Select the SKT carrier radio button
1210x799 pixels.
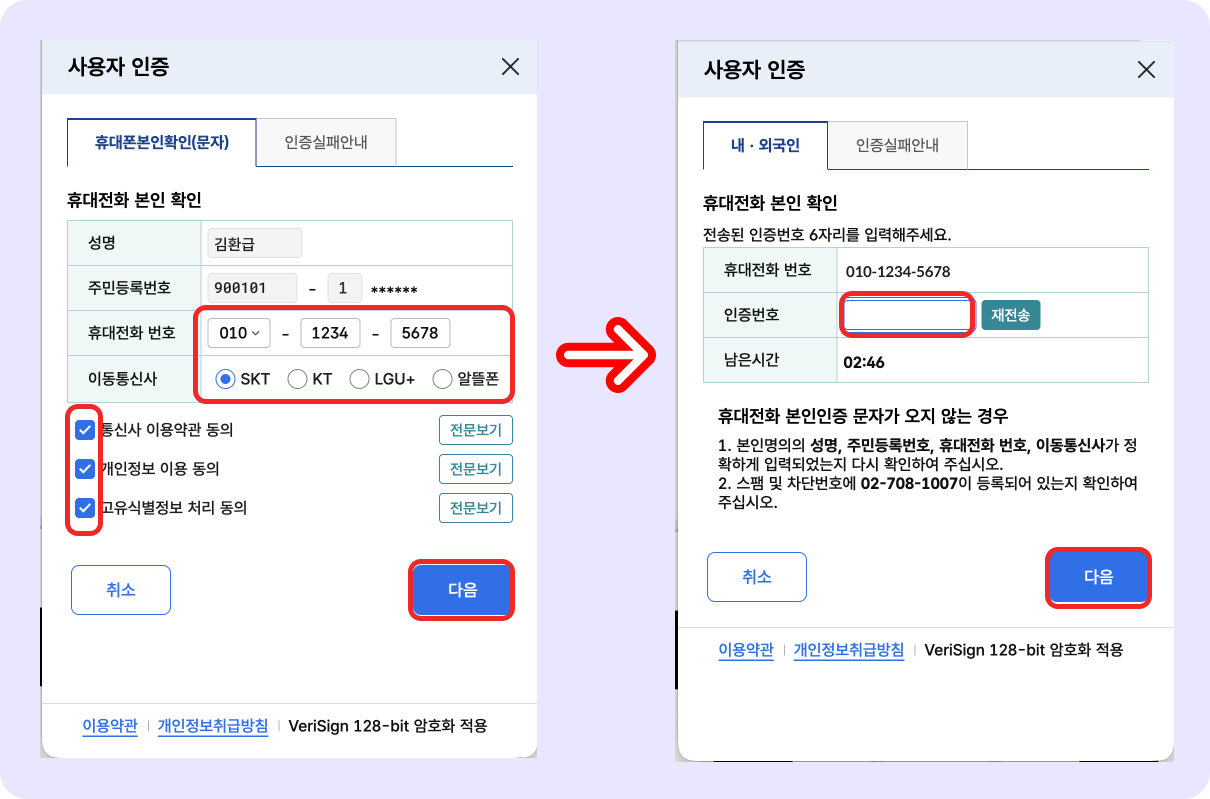pos(227,380)
